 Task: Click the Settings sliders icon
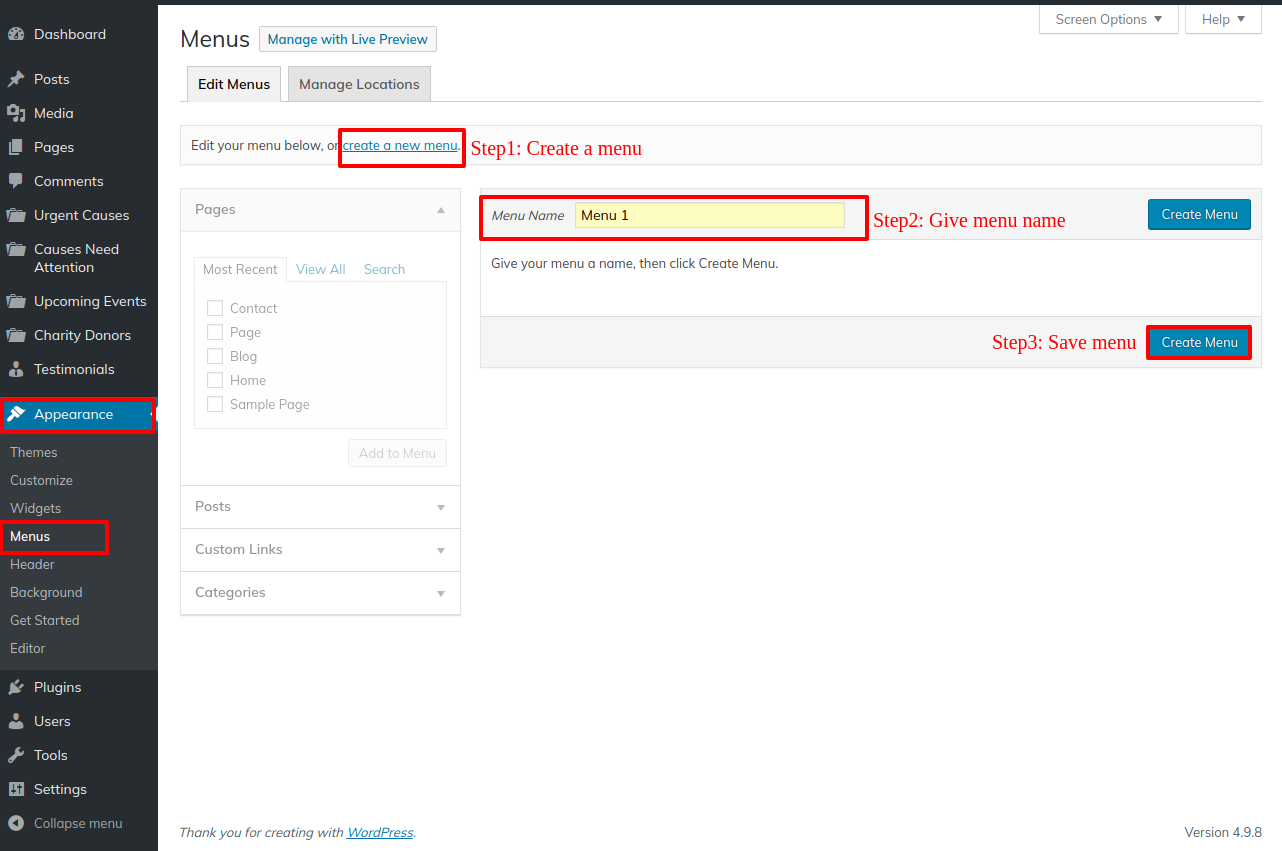click(16, 789)
